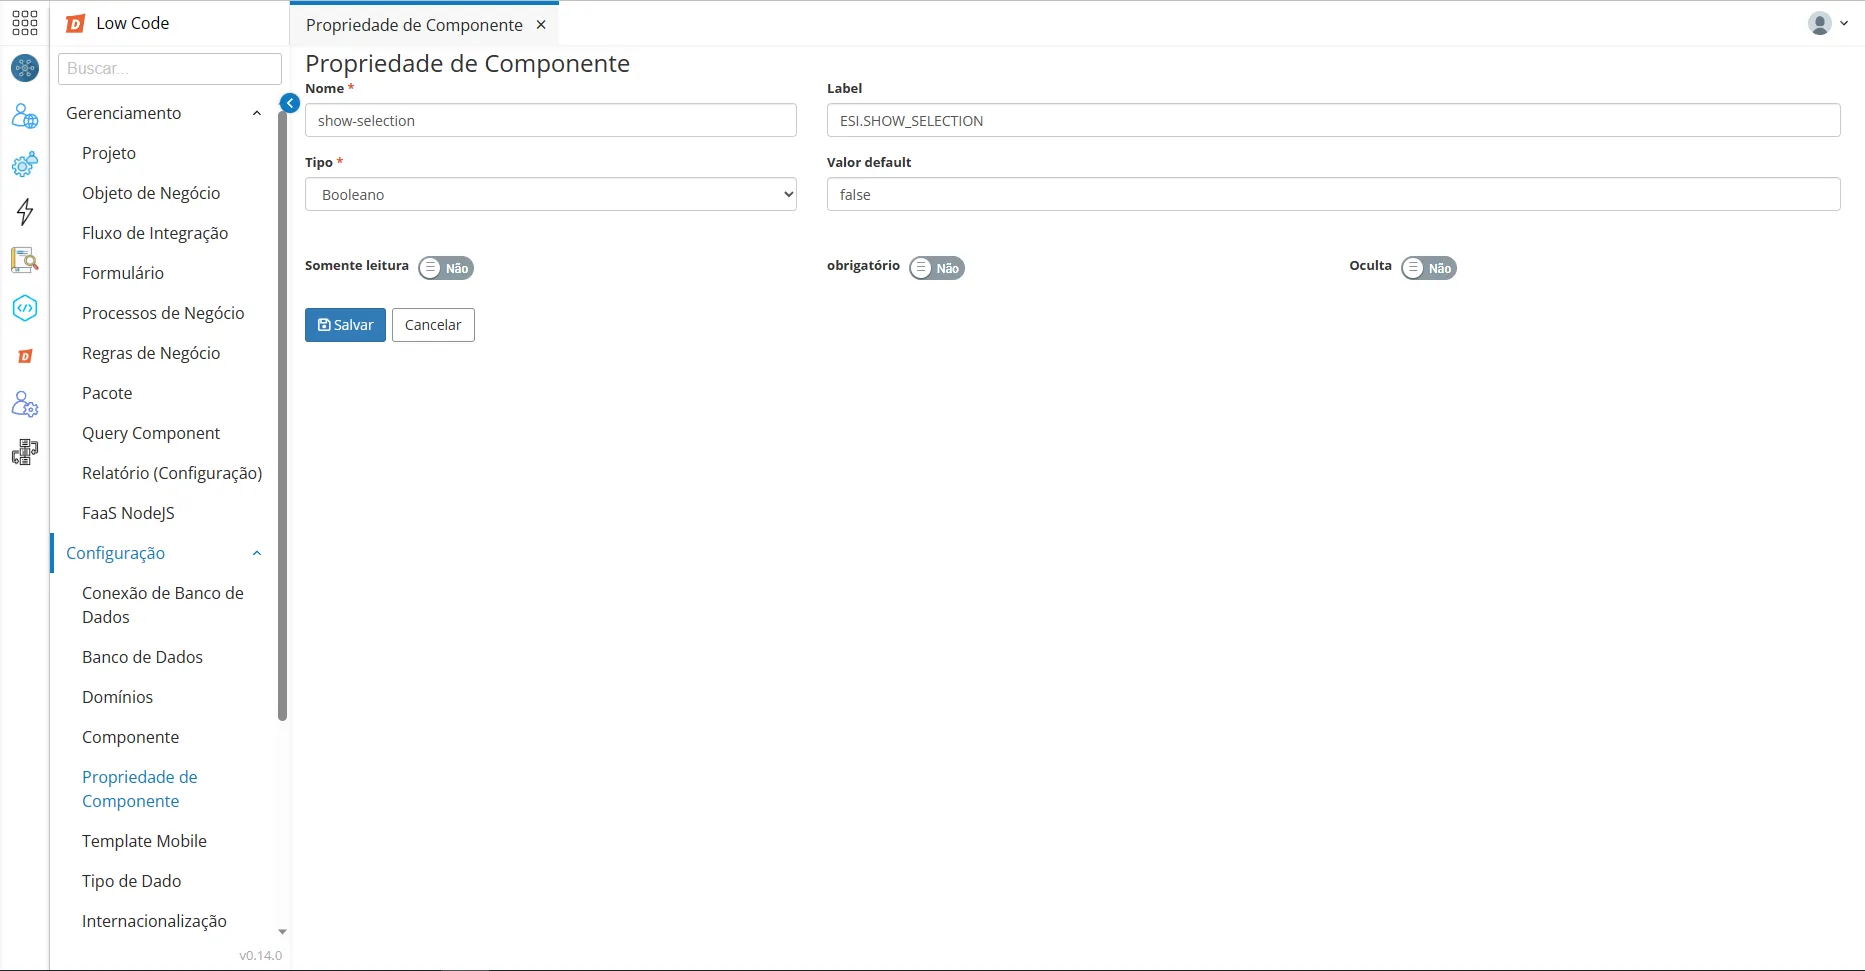The width and height of the screenshot is (1865, 971).
Task: Focus the Buscar search box
Action: [170, 69]
